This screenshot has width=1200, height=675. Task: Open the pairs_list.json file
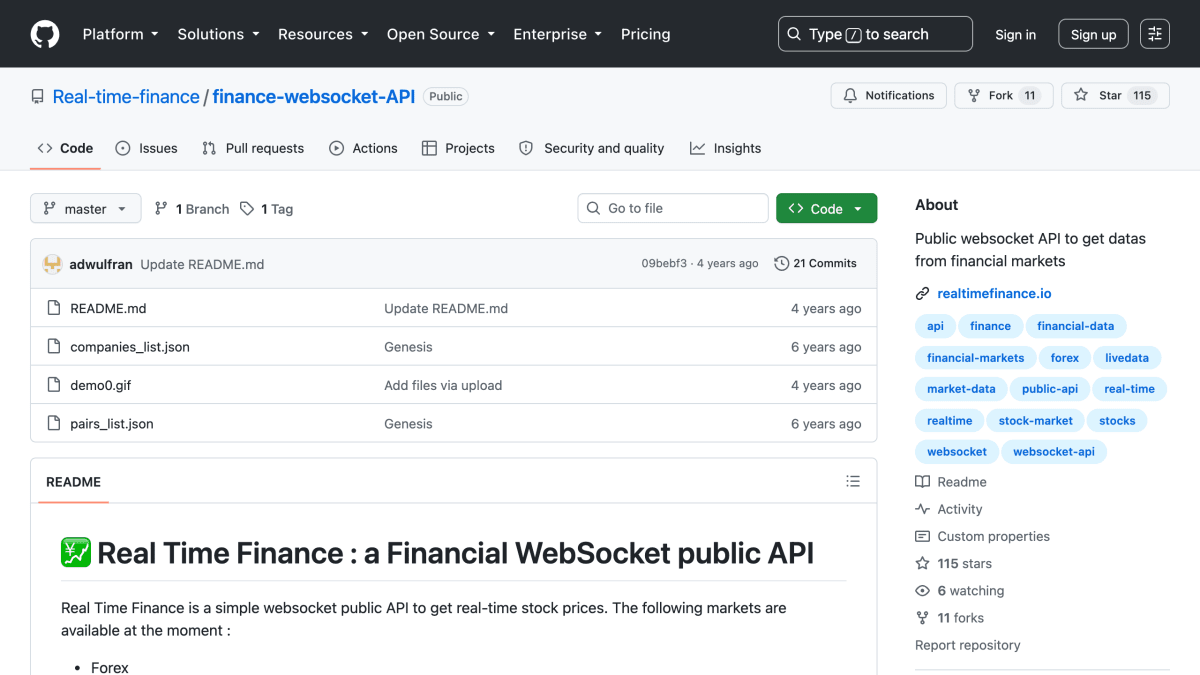coord(112,424)
